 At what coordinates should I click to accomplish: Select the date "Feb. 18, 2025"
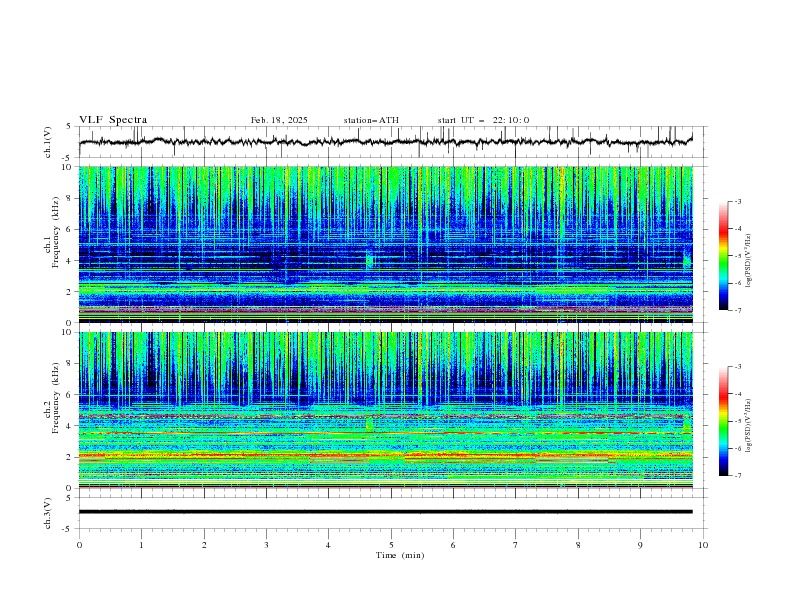279,120
